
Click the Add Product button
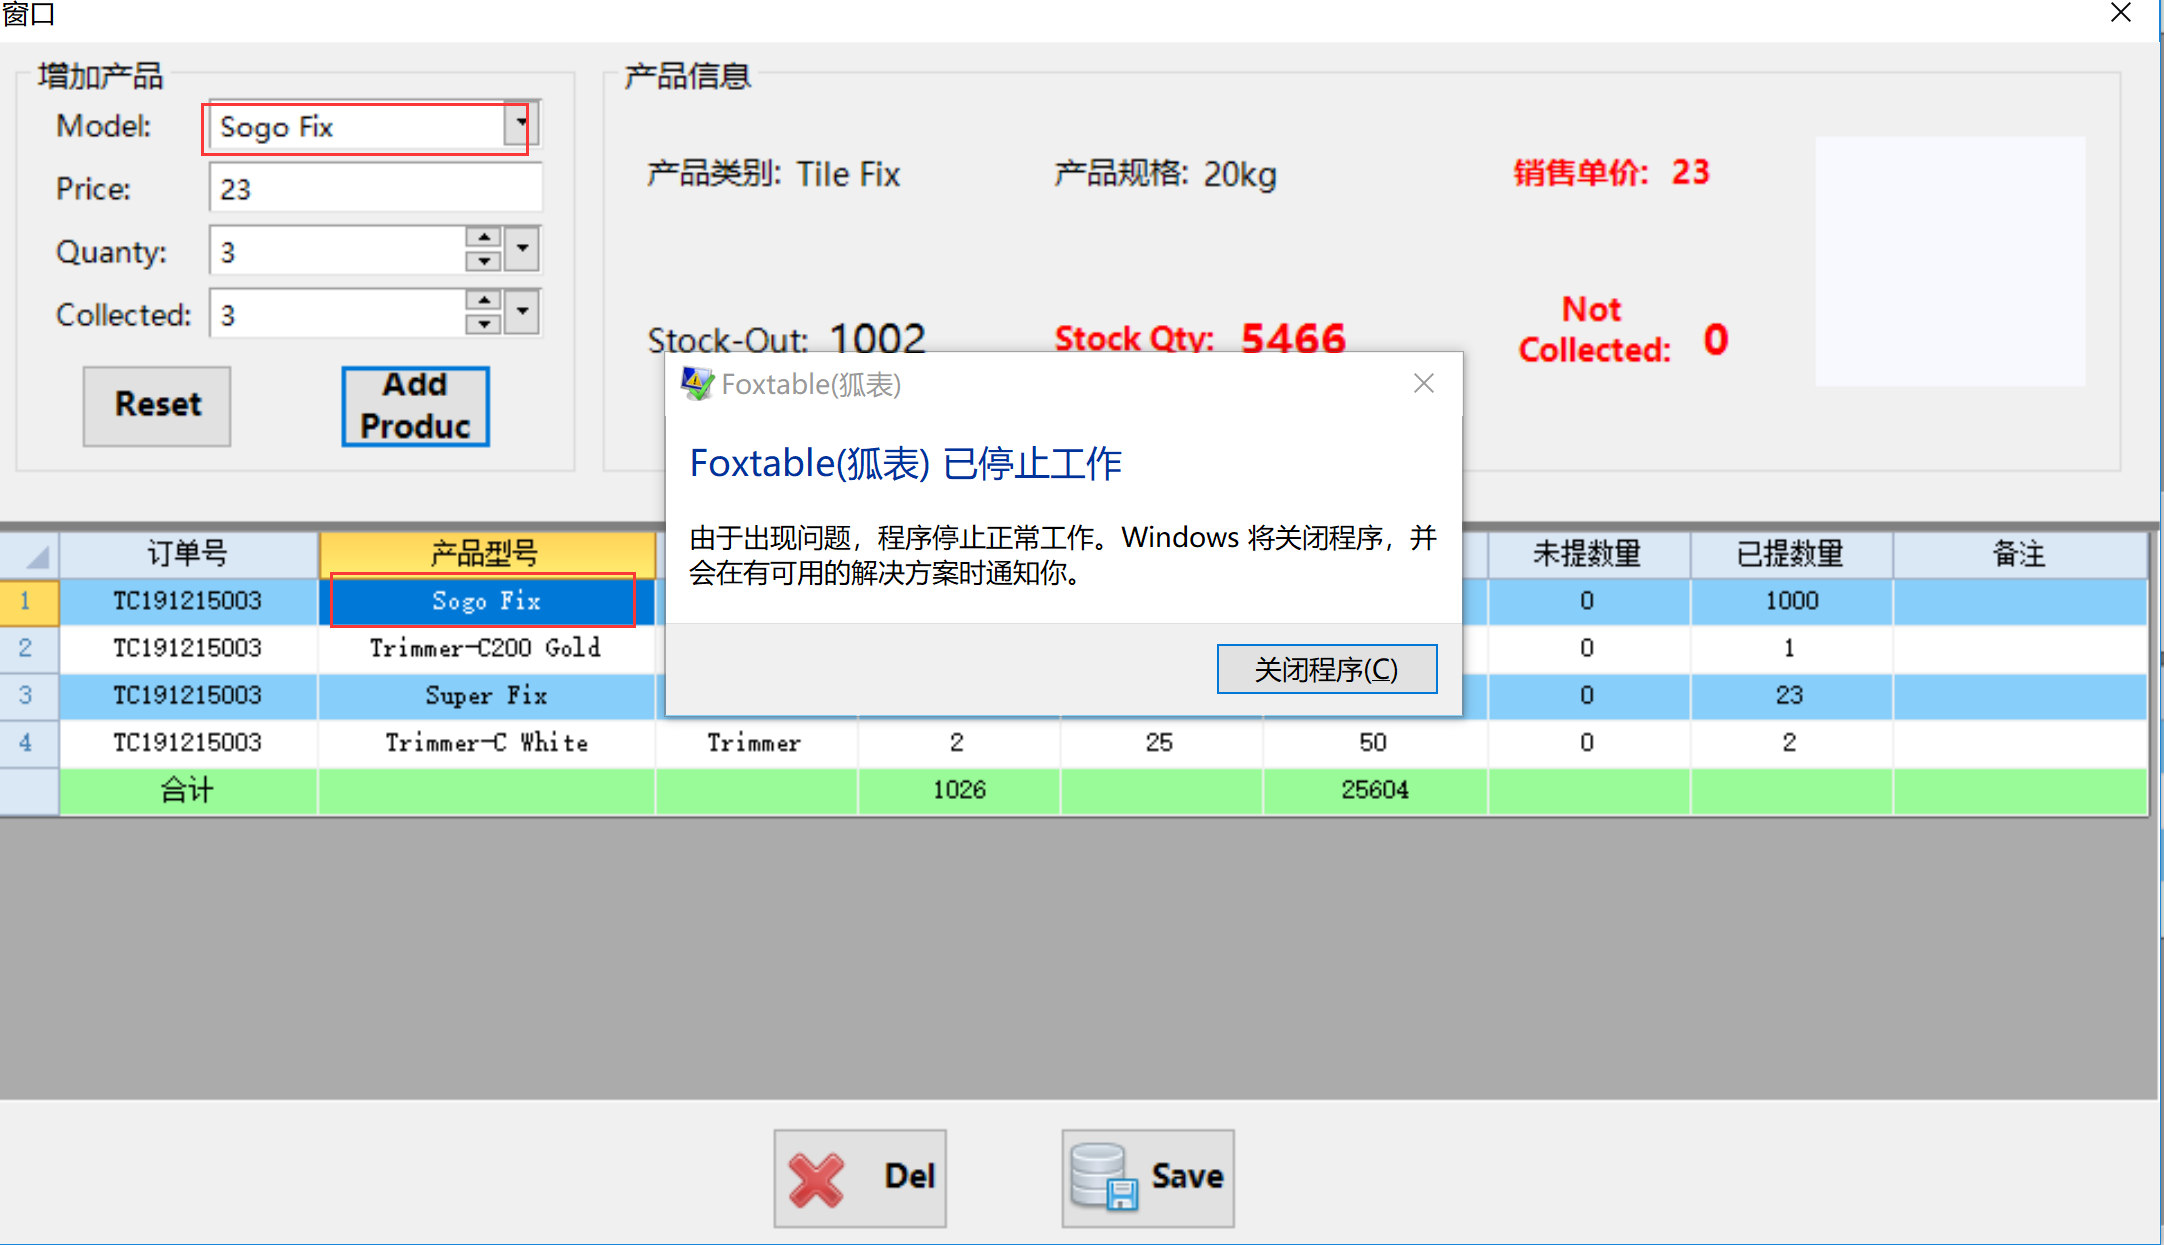click(x=415, y=405)
